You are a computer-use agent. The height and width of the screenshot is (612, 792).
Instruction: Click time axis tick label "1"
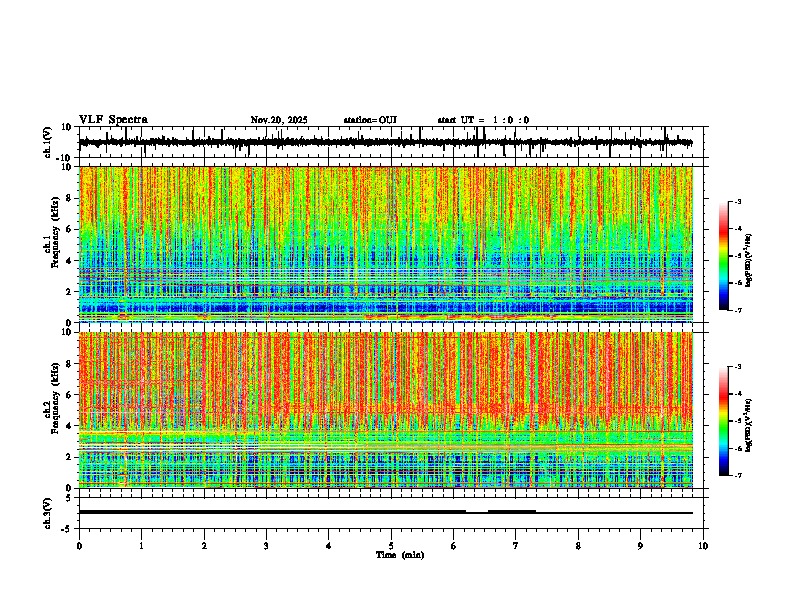141,546
